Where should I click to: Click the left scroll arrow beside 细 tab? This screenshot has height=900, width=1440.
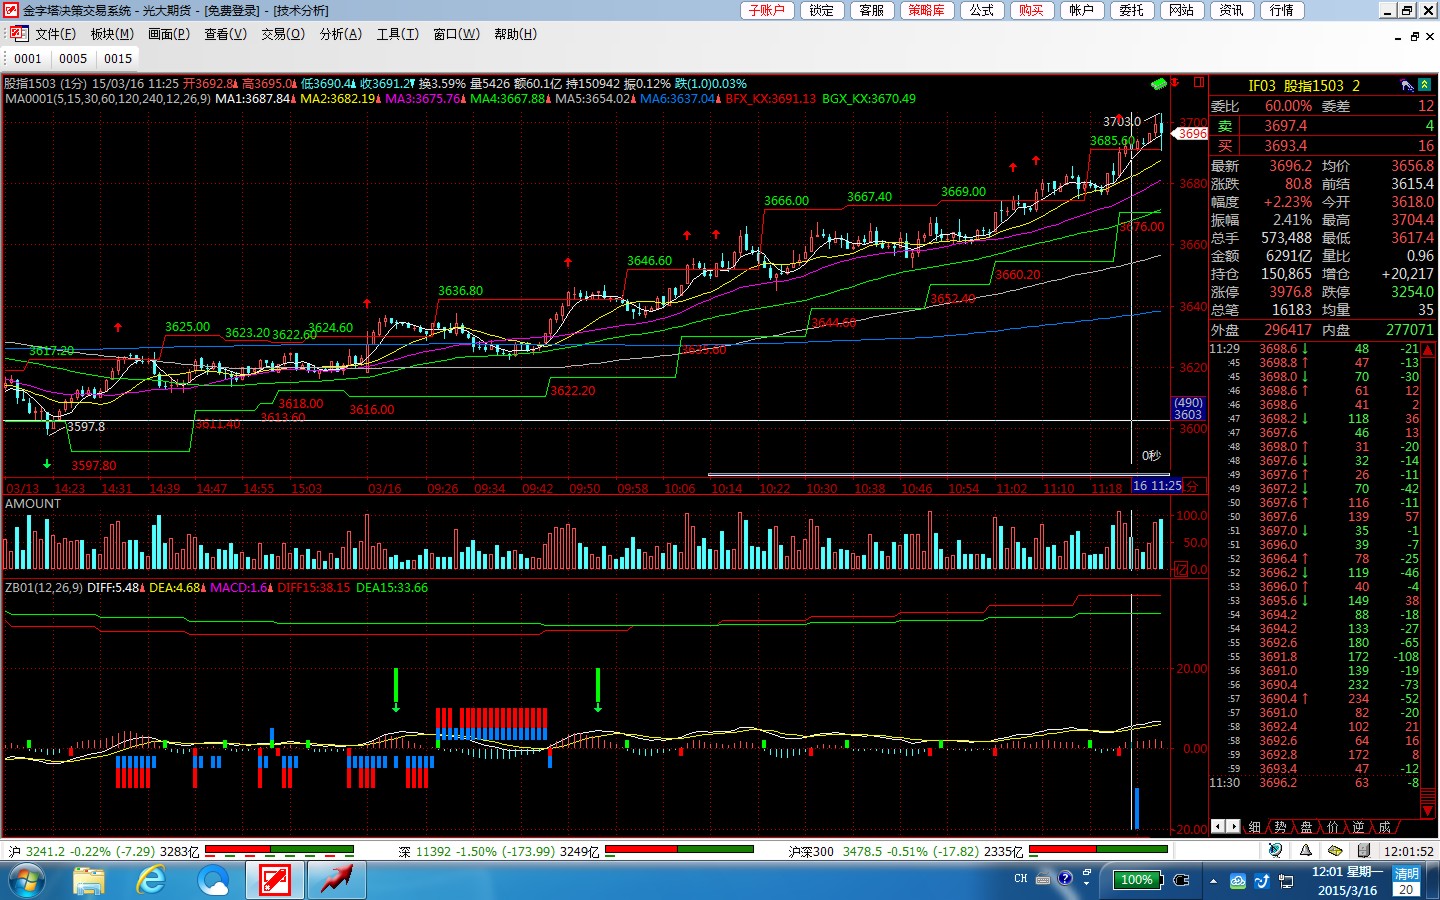[x=1217, y=826]
